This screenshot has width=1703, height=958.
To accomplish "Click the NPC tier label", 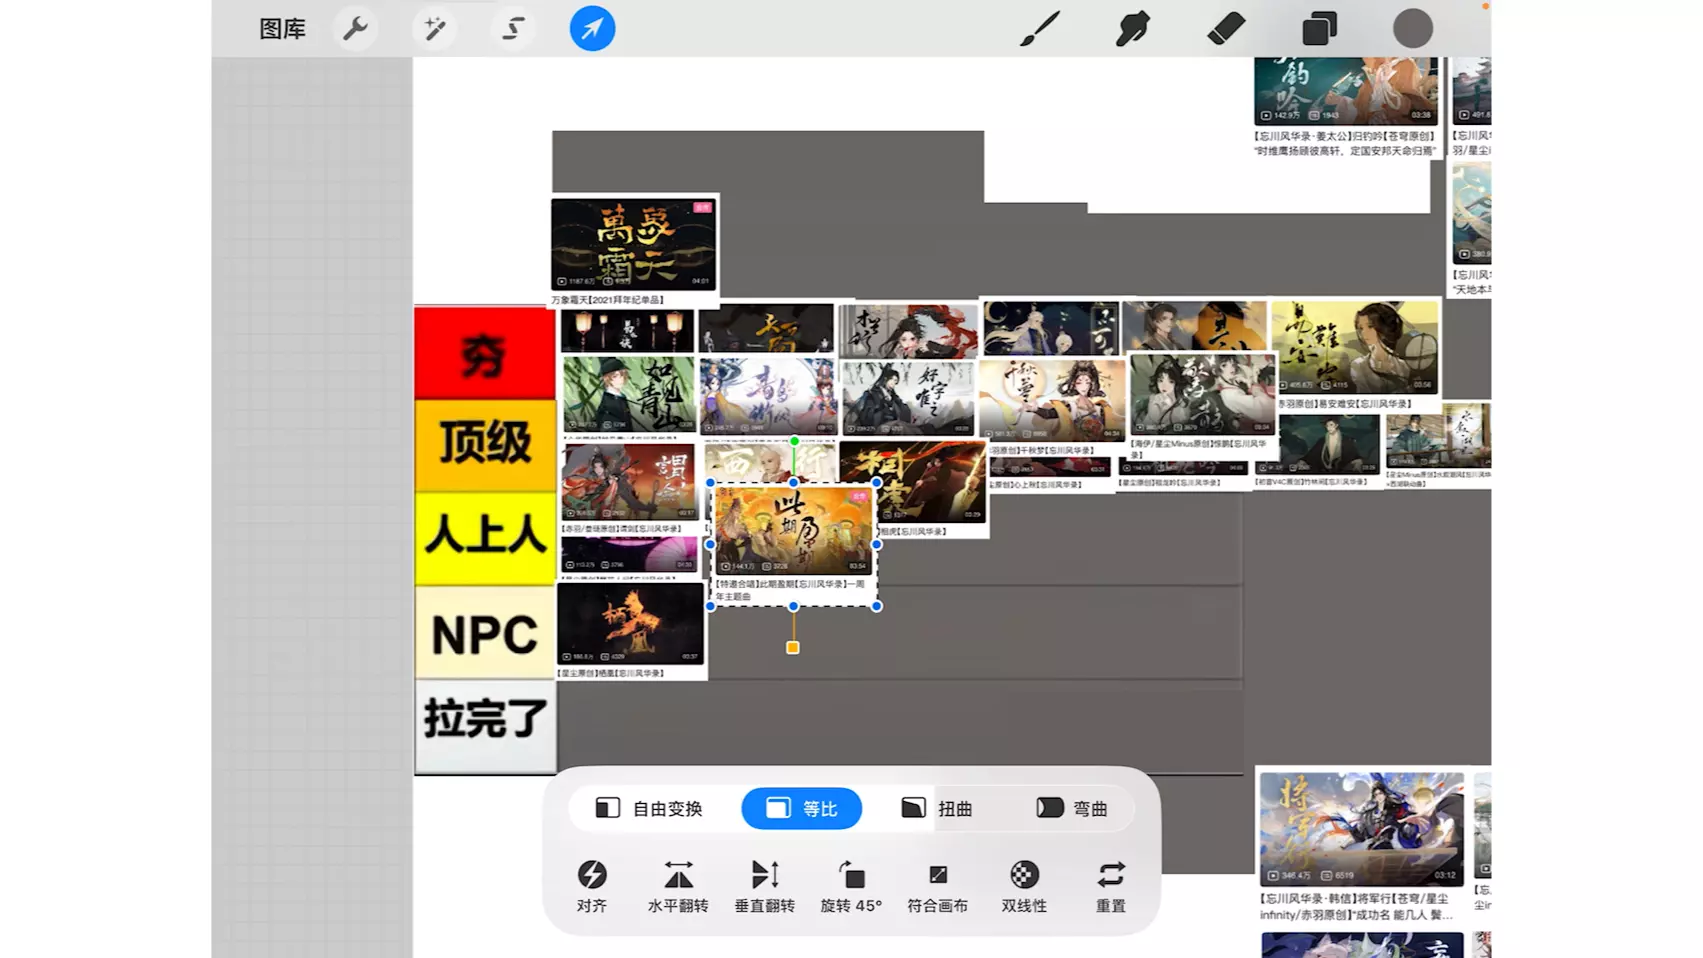I will (x=485, y=633).
